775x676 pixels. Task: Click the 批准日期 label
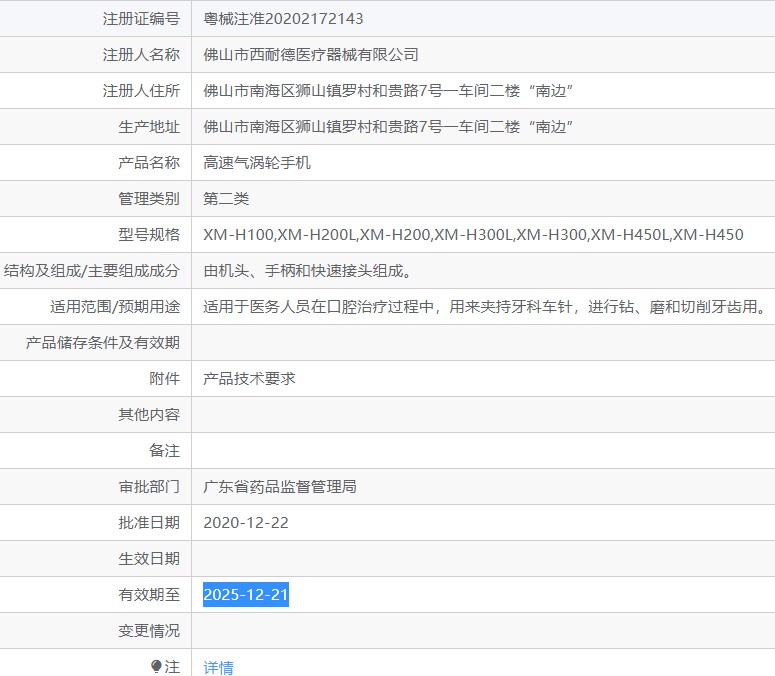click(x=149, y=523)
